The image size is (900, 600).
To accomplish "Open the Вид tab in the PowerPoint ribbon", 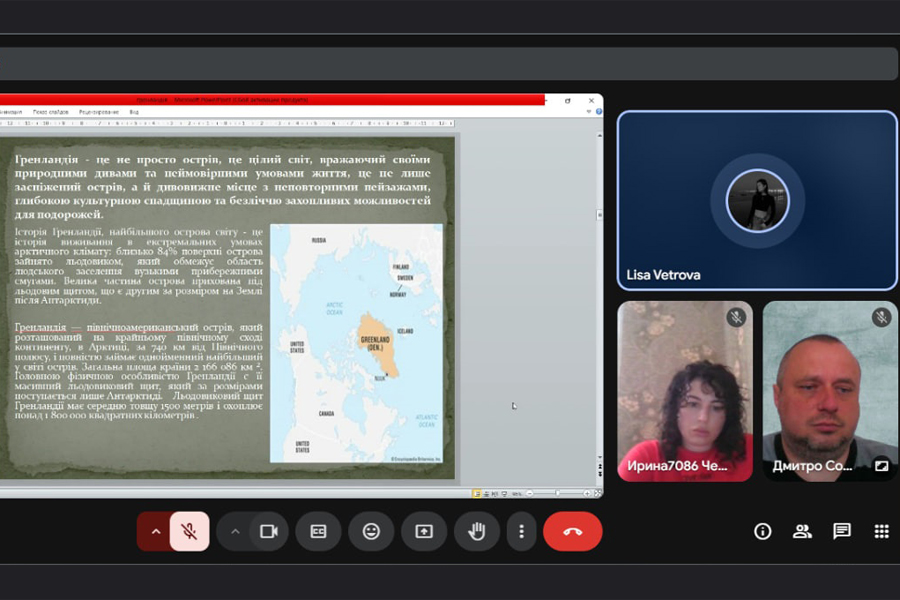I will point(134,112).
